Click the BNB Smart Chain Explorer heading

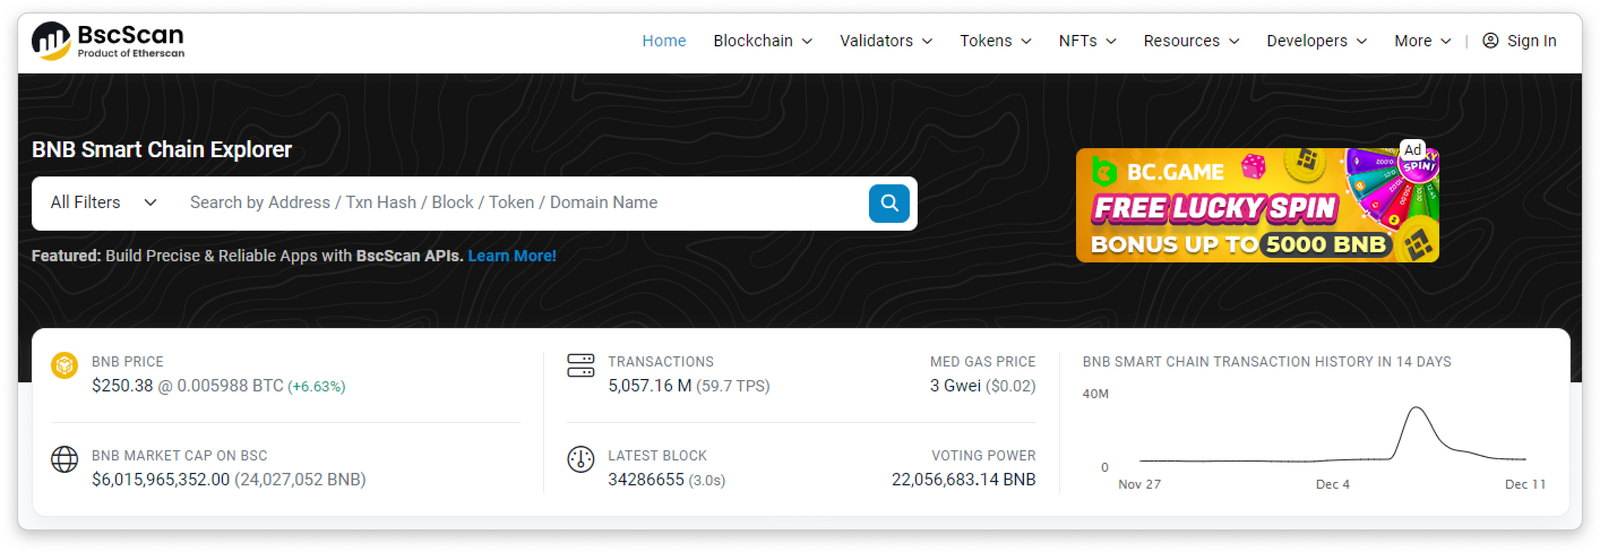pyautogui.click(x=162, y=150)
